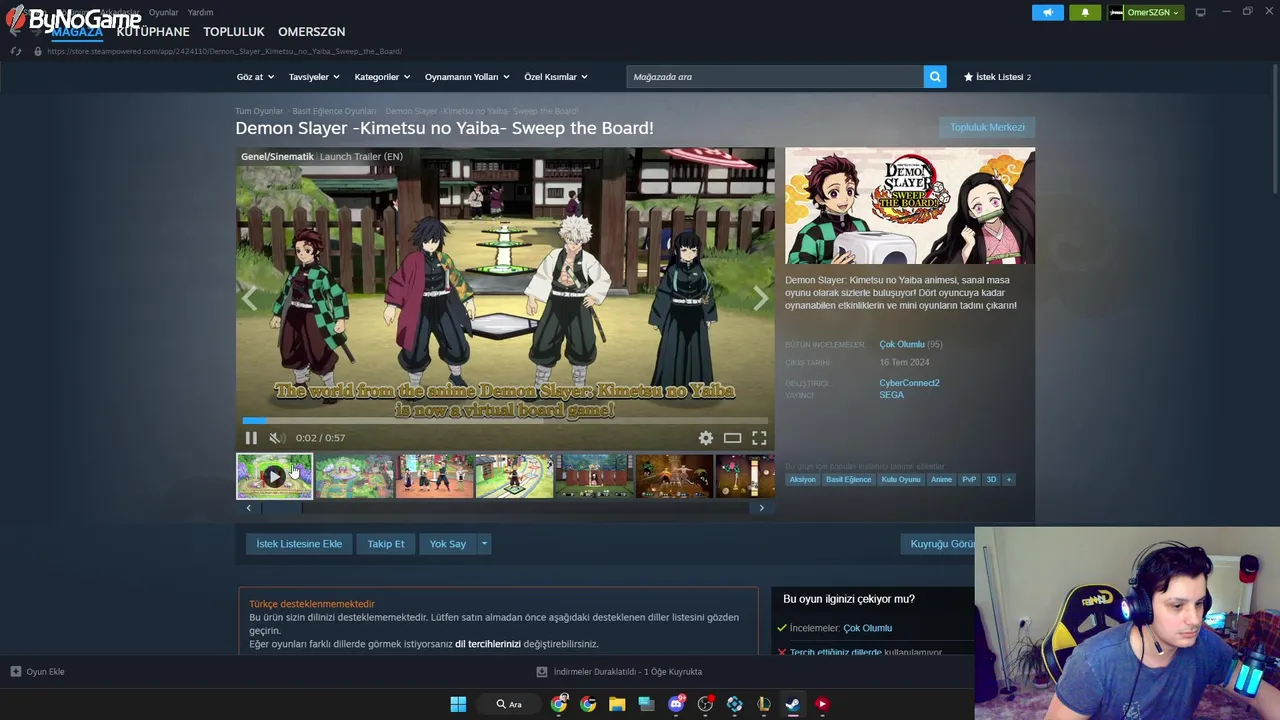Screen dimensions: 1280x720
Task: Open the Oyunlar menu in title bar
Action: tap(163, 12)
